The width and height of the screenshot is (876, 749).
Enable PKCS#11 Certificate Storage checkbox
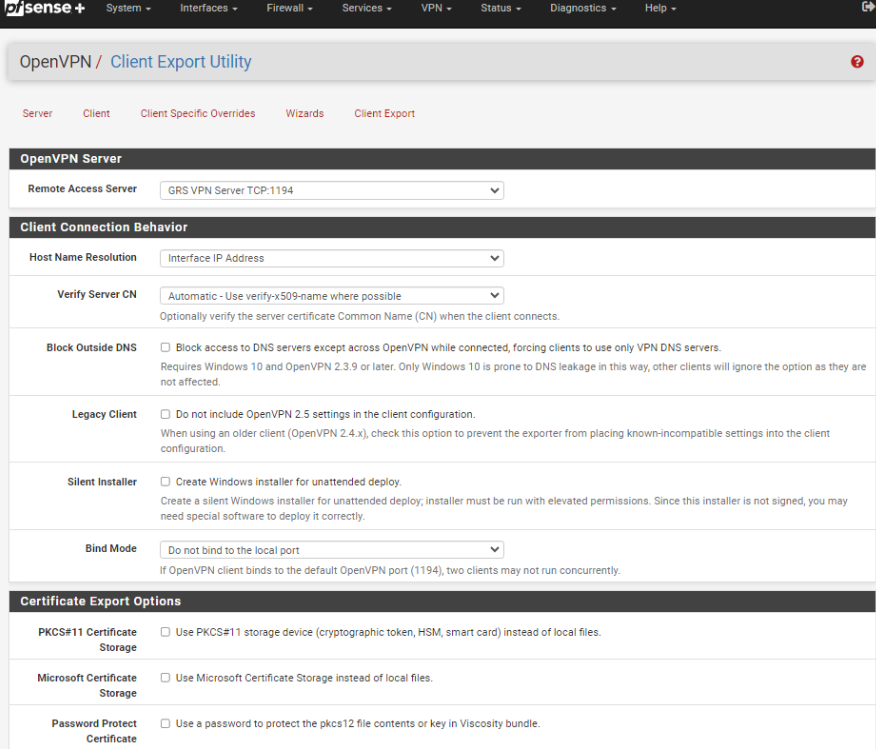[x=165, y=632]
